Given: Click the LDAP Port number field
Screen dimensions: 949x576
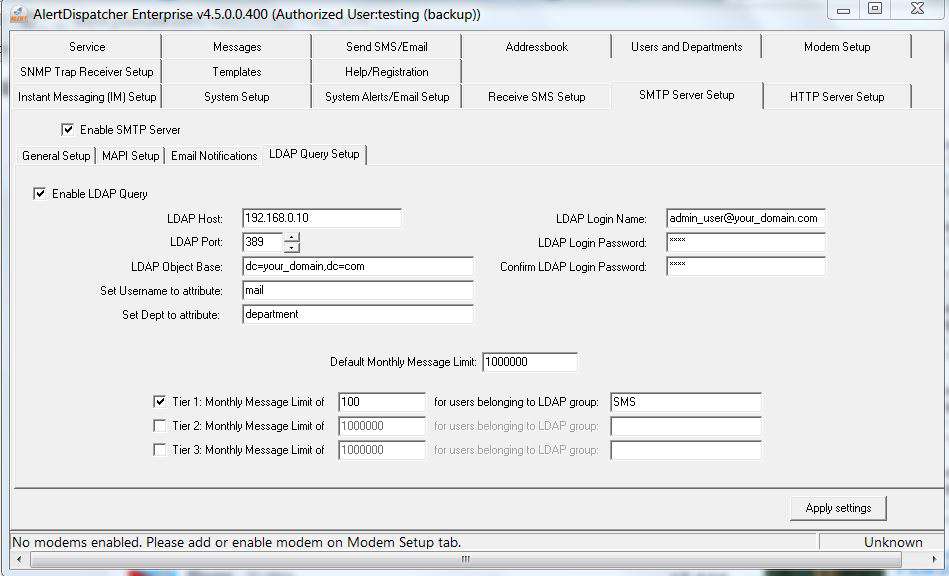Looking at the screenshot, I should click(x=262, y=242).
